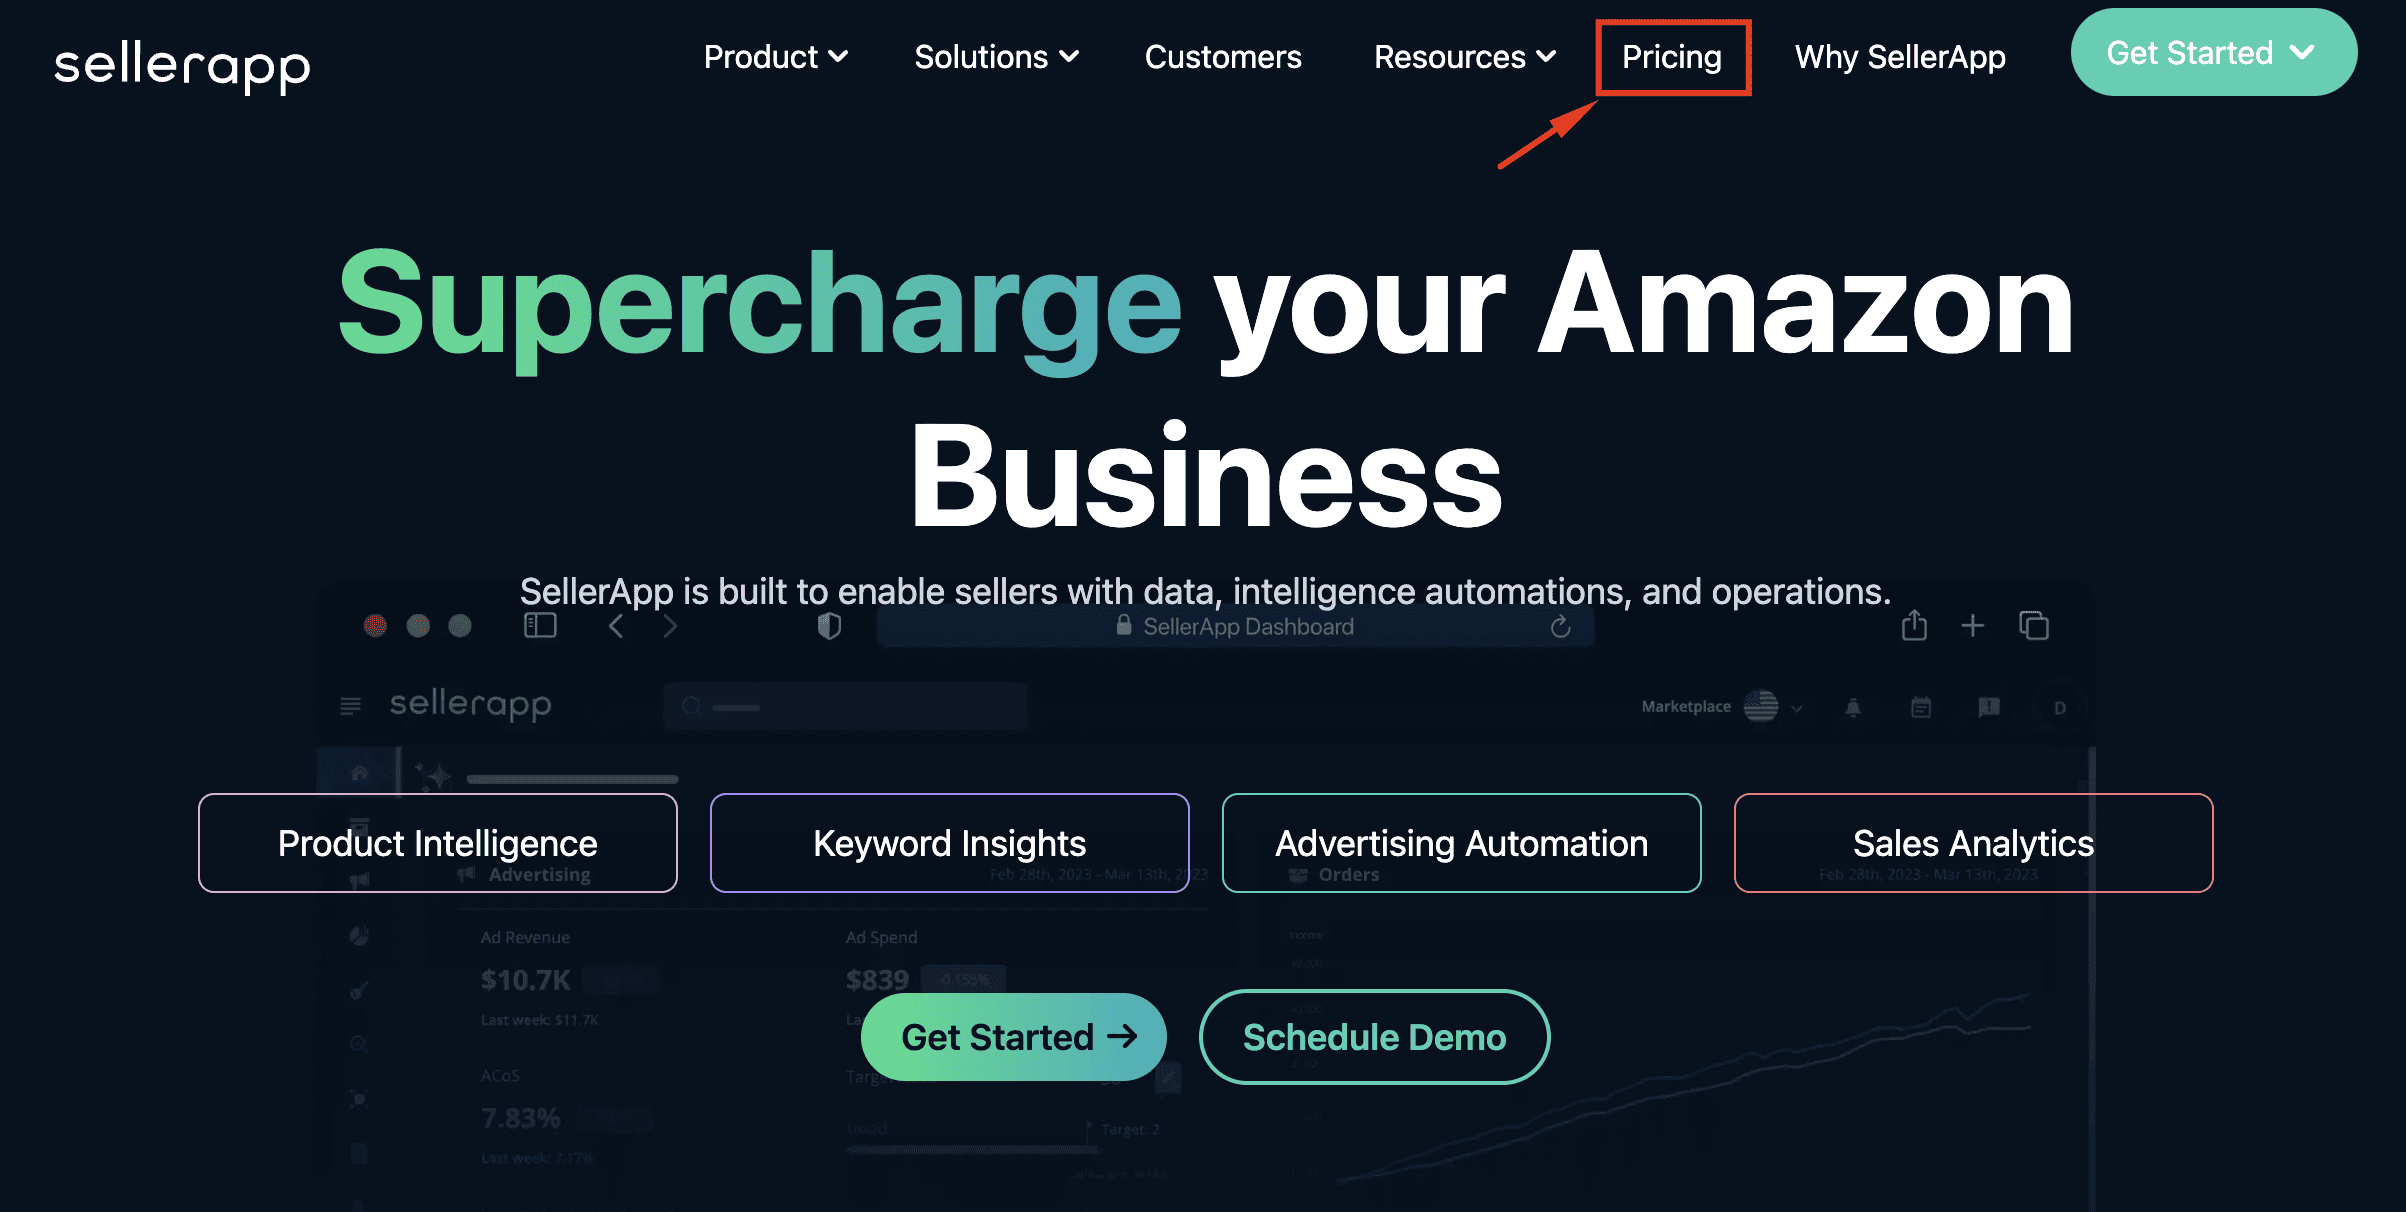This screenshot has height=1212, width=2406.
Task: Open the Pricing page
Action: (x=1670, y=56)
